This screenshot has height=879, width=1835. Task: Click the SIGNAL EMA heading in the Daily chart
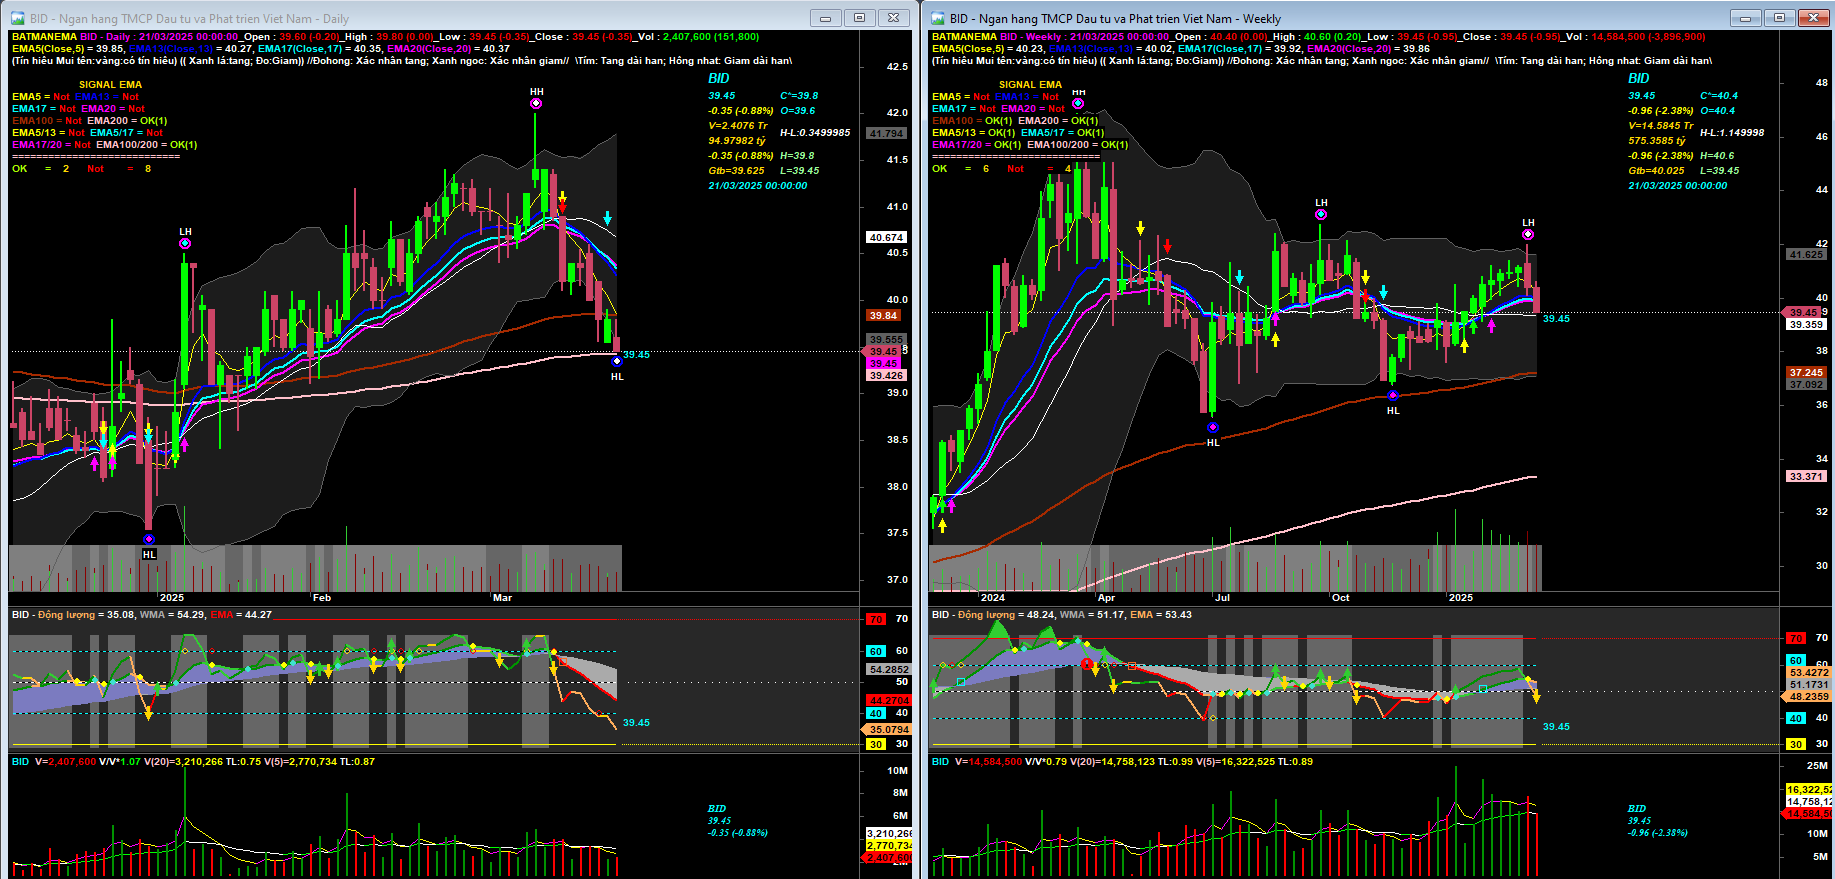tap(110, 85)
